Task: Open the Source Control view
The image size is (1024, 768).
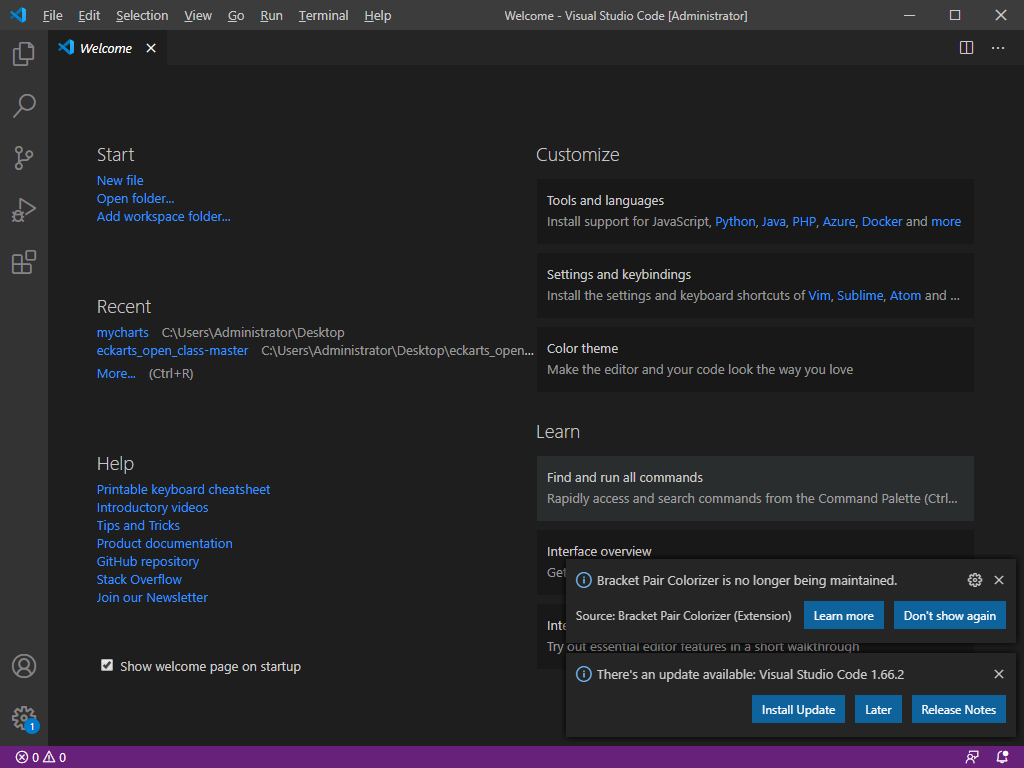Action: (x=24, y=158)
